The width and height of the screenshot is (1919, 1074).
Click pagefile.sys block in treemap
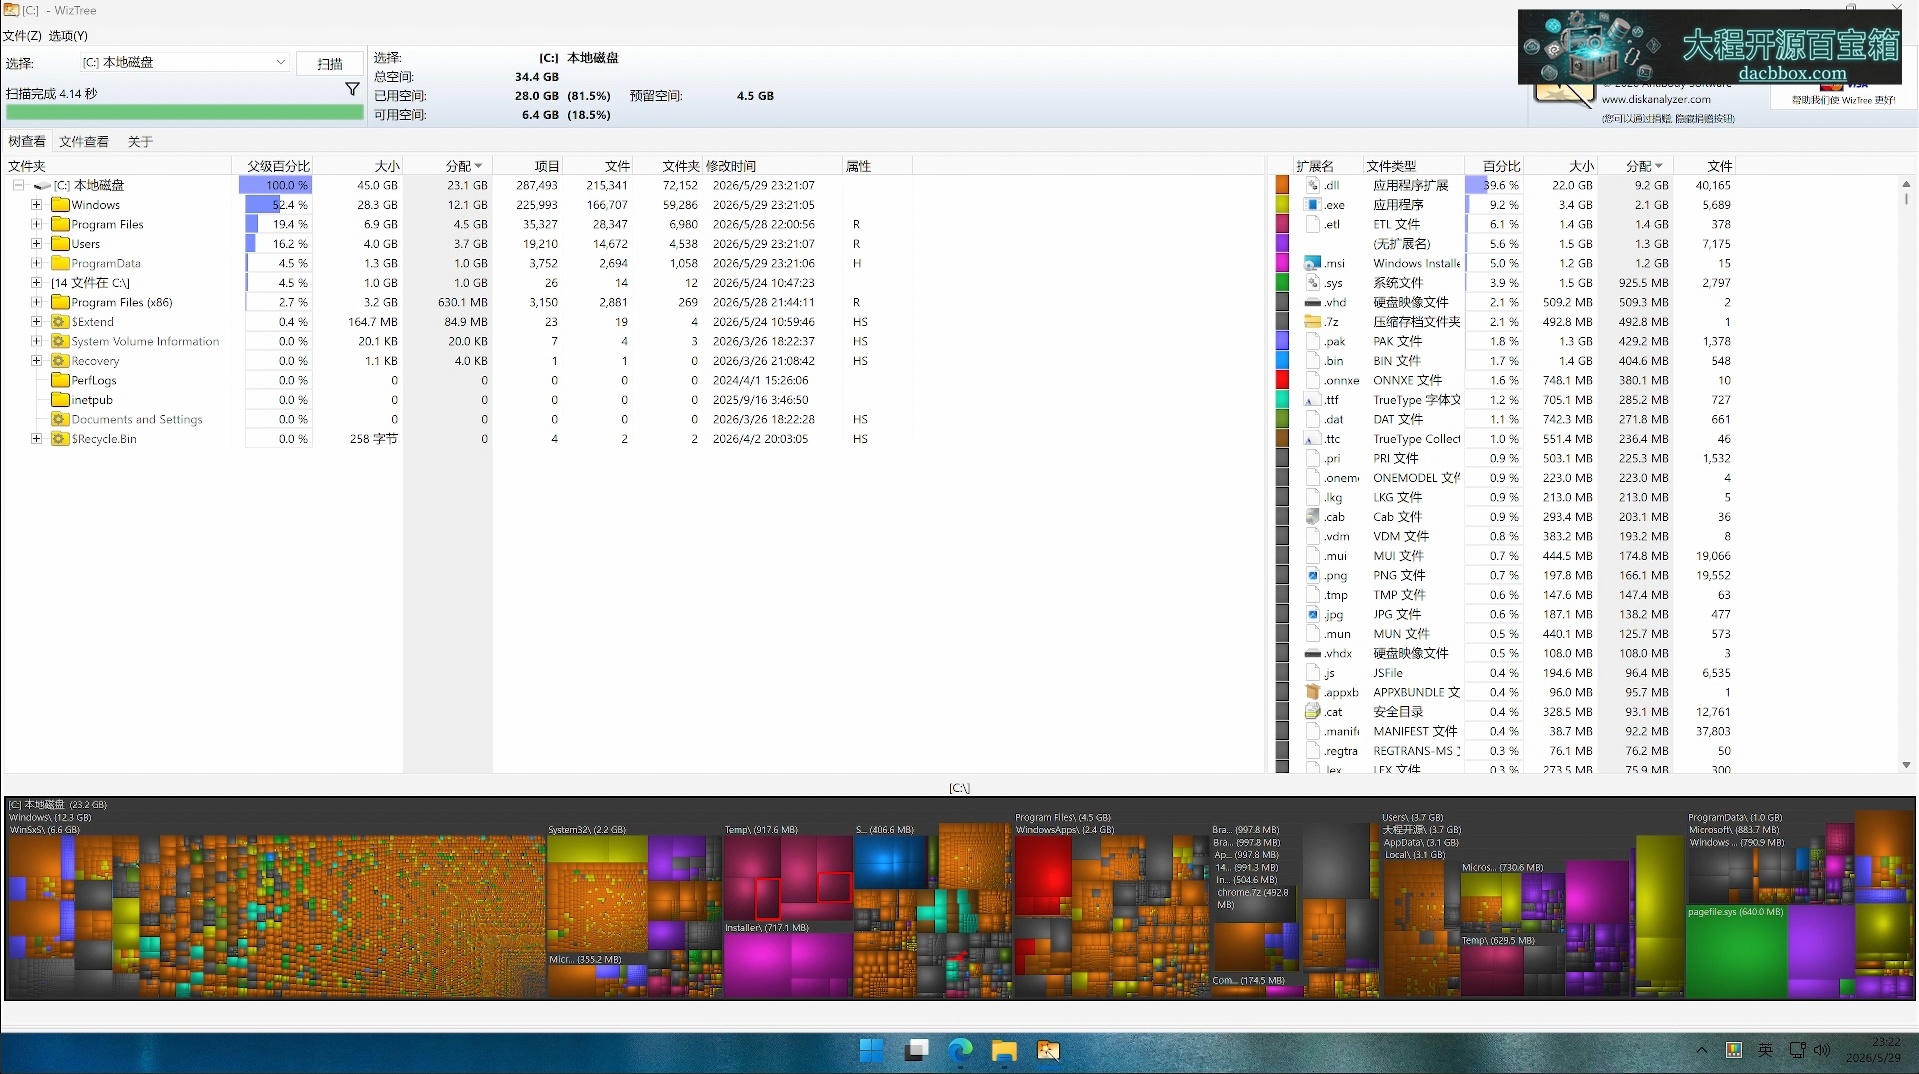click(1736, 951)
